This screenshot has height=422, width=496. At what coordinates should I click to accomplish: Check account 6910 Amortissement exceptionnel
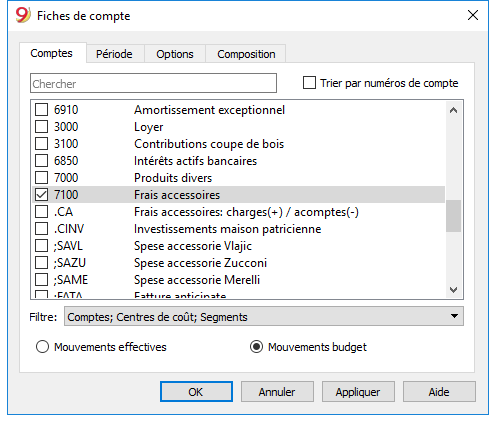pos(41,110)
